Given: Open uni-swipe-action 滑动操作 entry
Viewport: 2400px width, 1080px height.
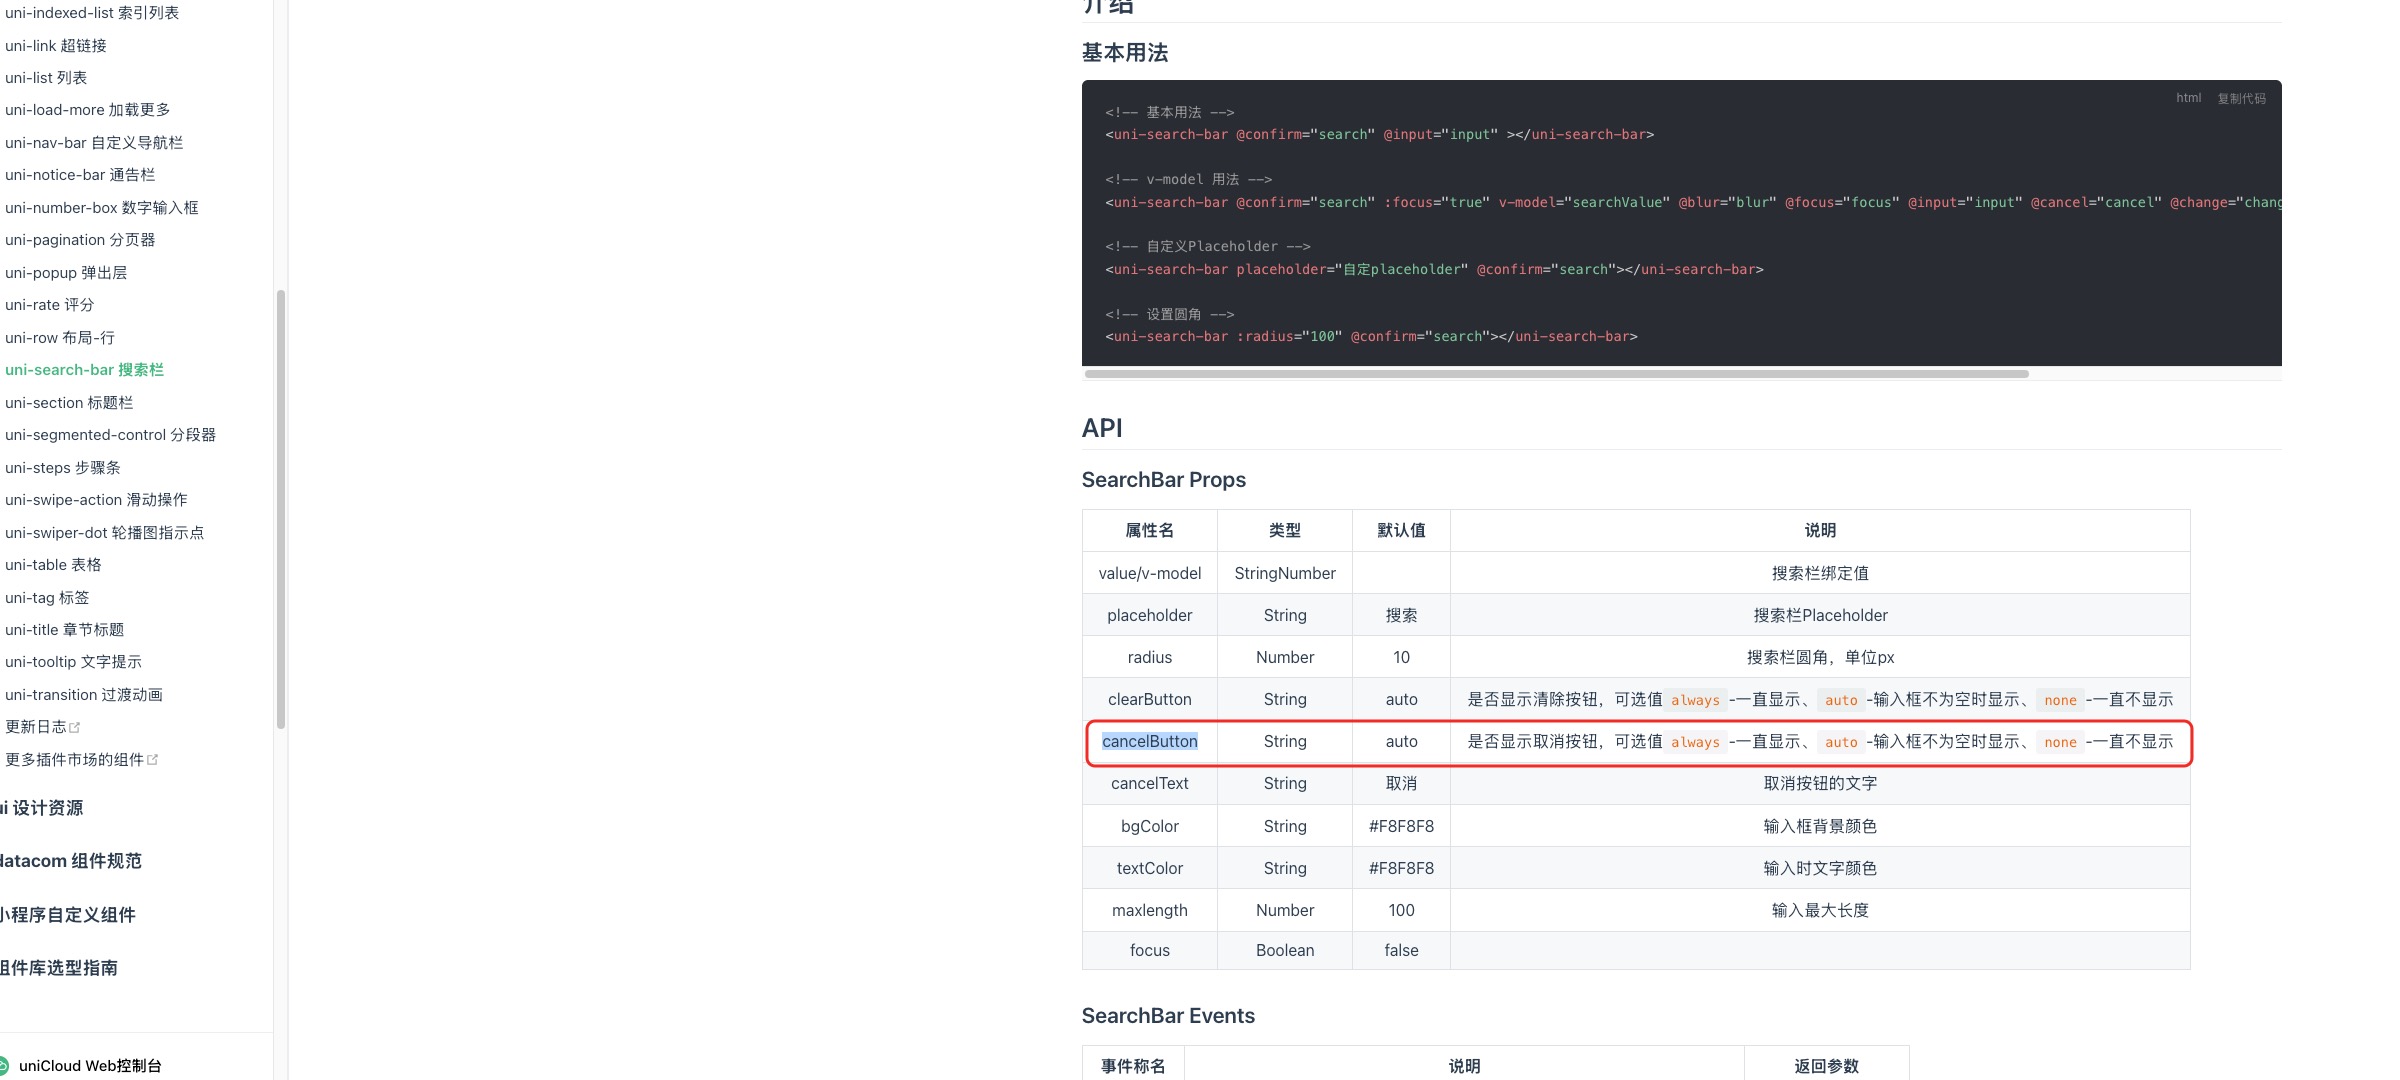Looking at the screenshot, I should click(x=96, y=500).
